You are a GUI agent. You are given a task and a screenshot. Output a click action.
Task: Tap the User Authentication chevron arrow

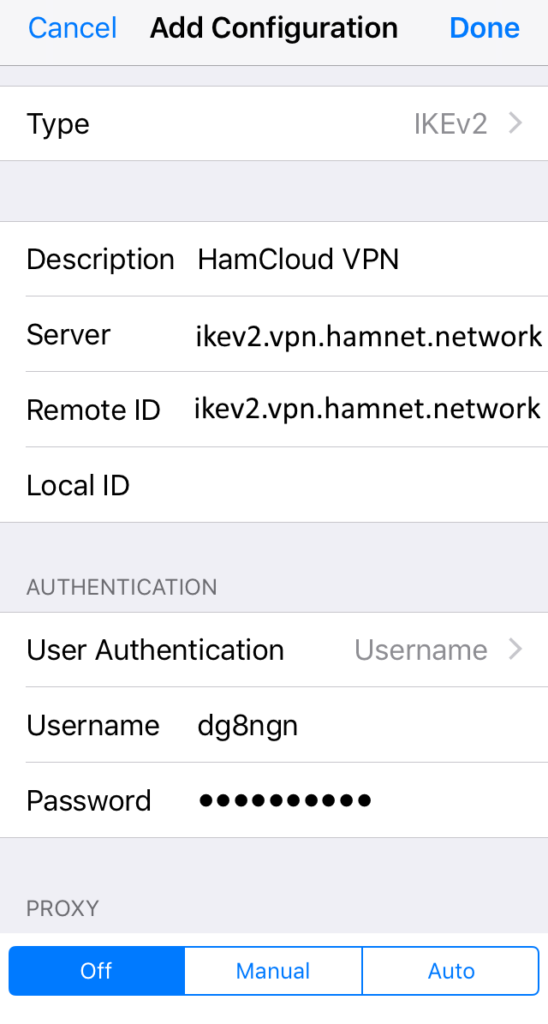pos(516,649)
